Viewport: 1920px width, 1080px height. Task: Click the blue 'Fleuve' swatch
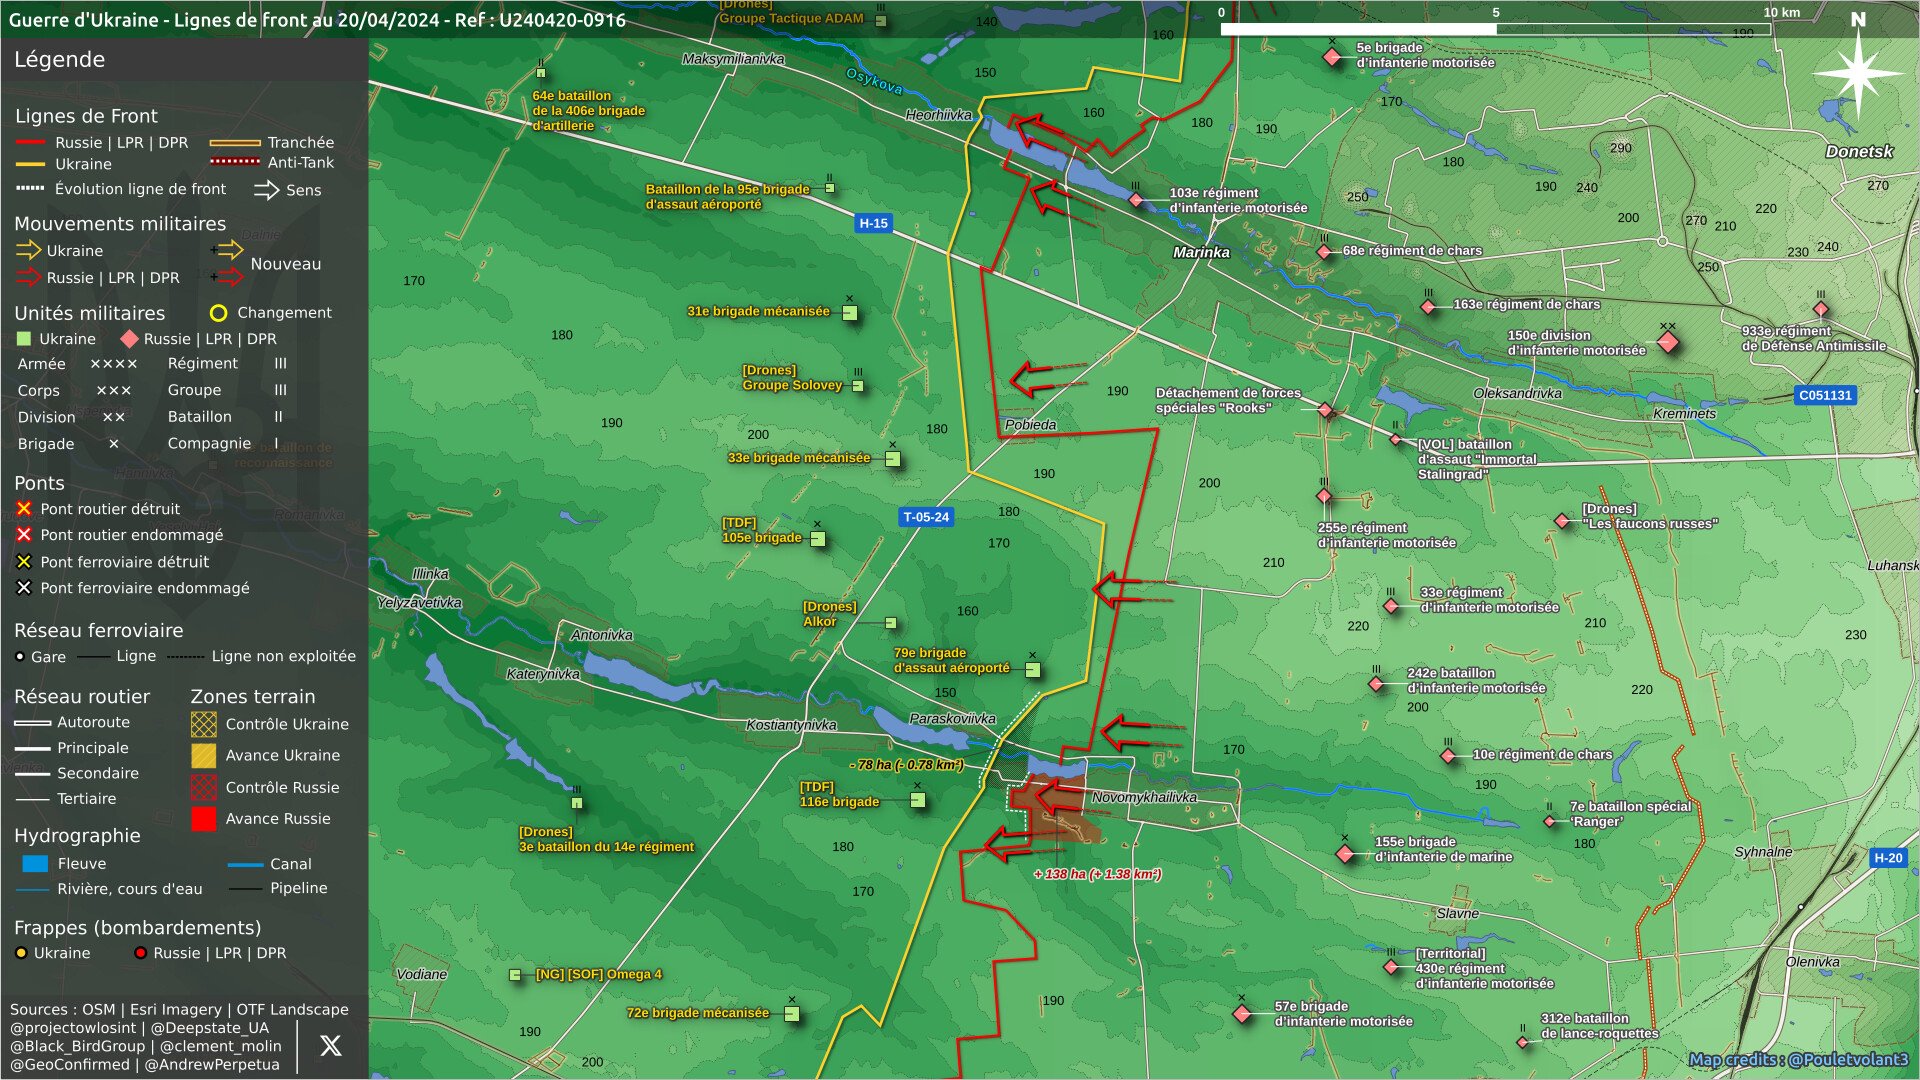[x=35, y=863]
